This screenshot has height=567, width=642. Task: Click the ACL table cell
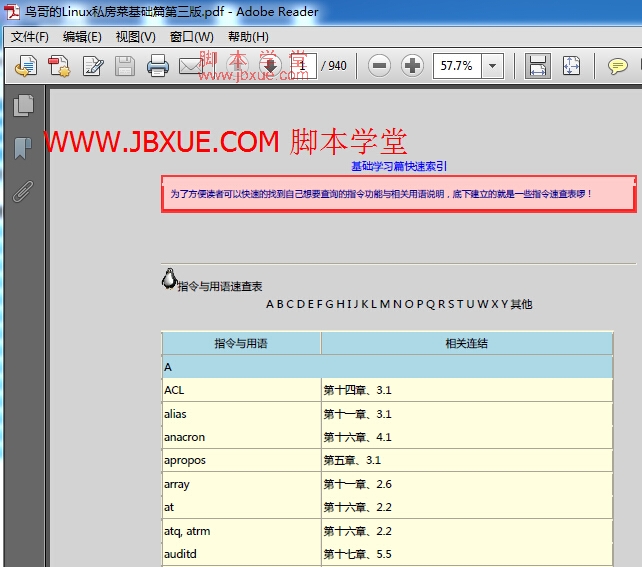[x=241, y=390]
